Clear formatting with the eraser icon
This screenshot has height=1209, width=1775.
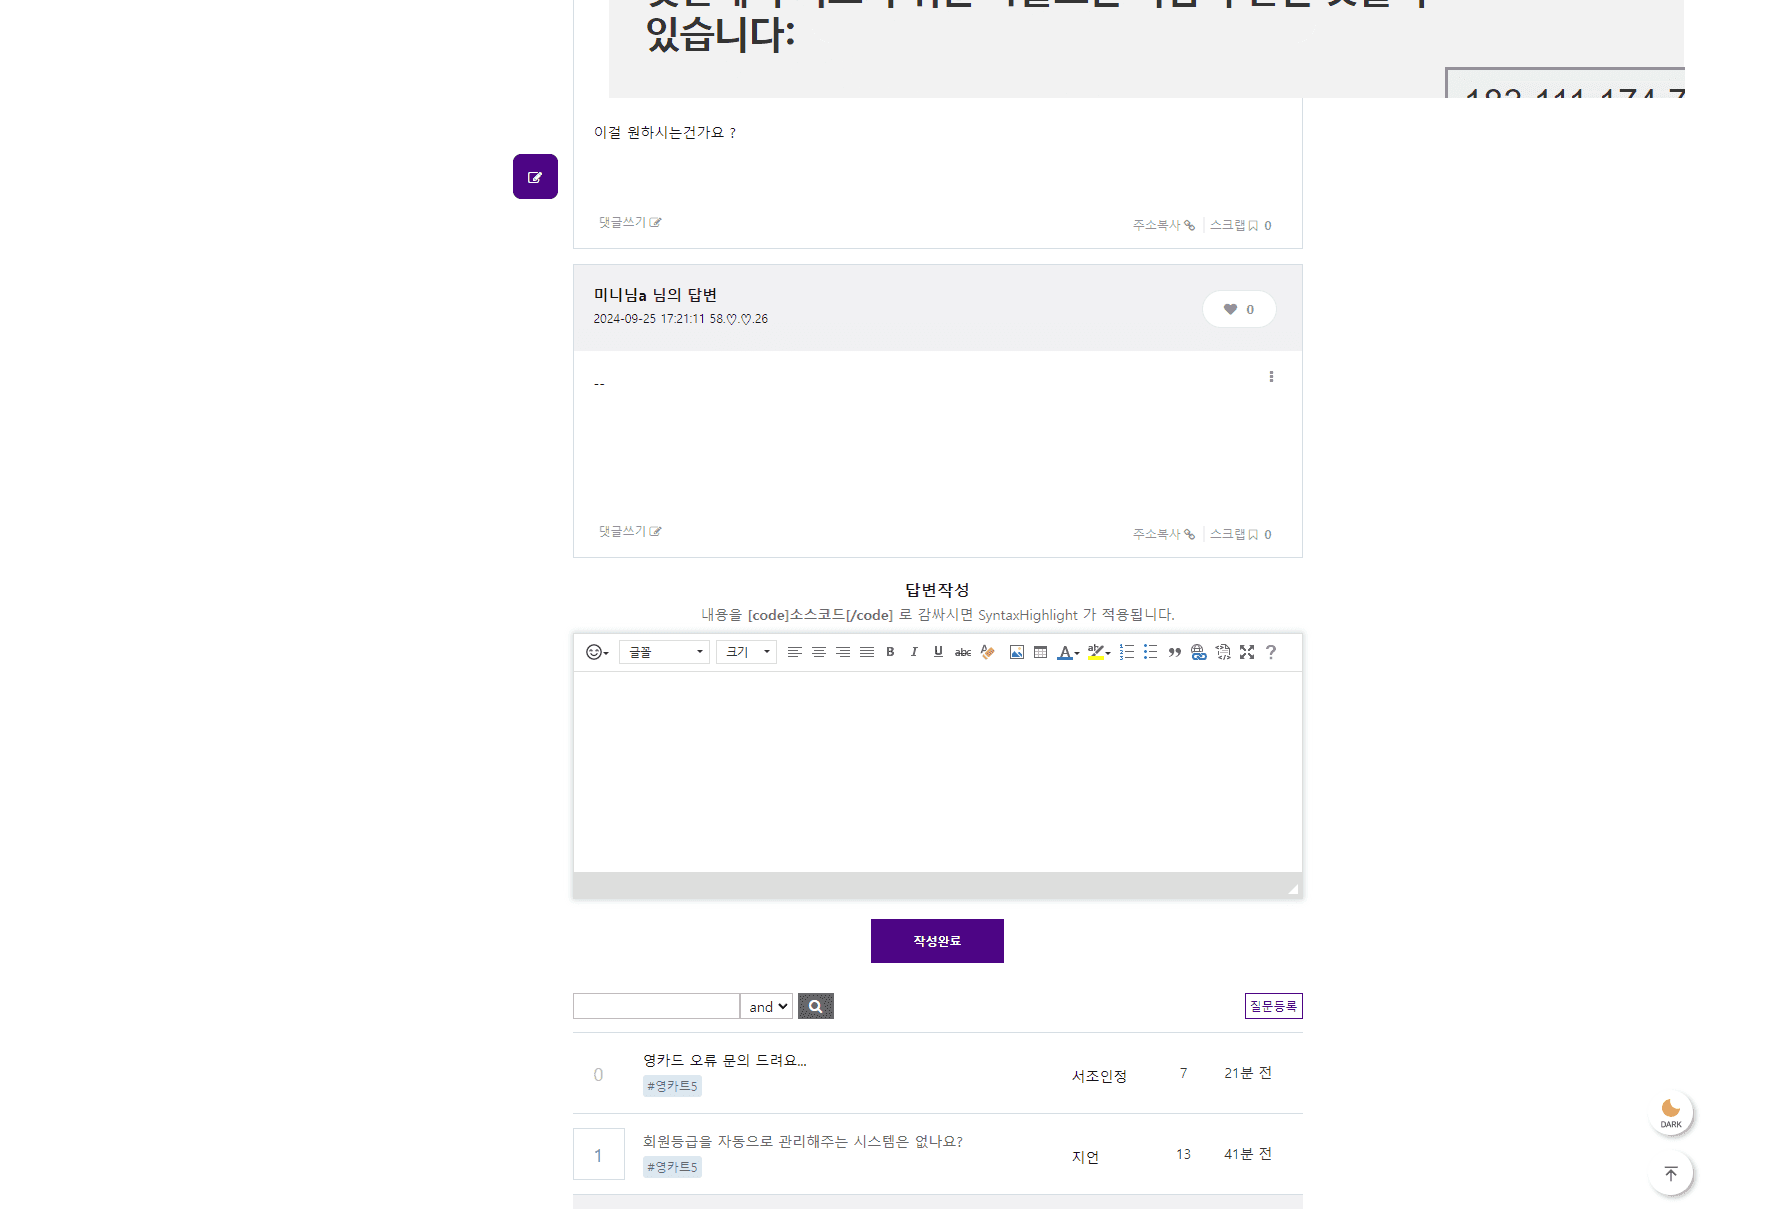[988, 652]
